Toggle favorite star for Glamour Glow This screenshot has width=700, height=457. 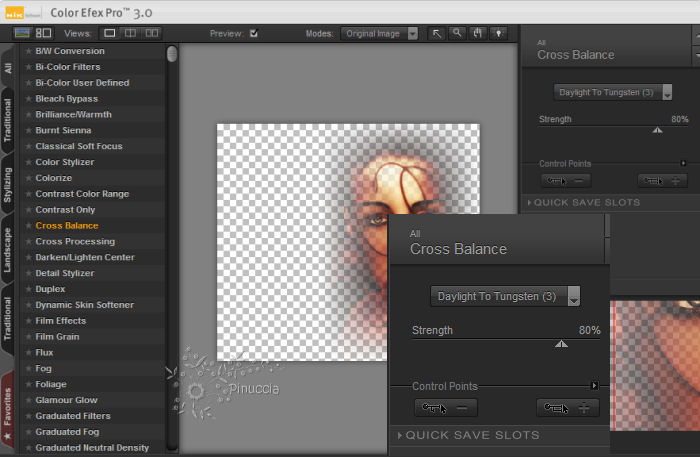point(29,400)
